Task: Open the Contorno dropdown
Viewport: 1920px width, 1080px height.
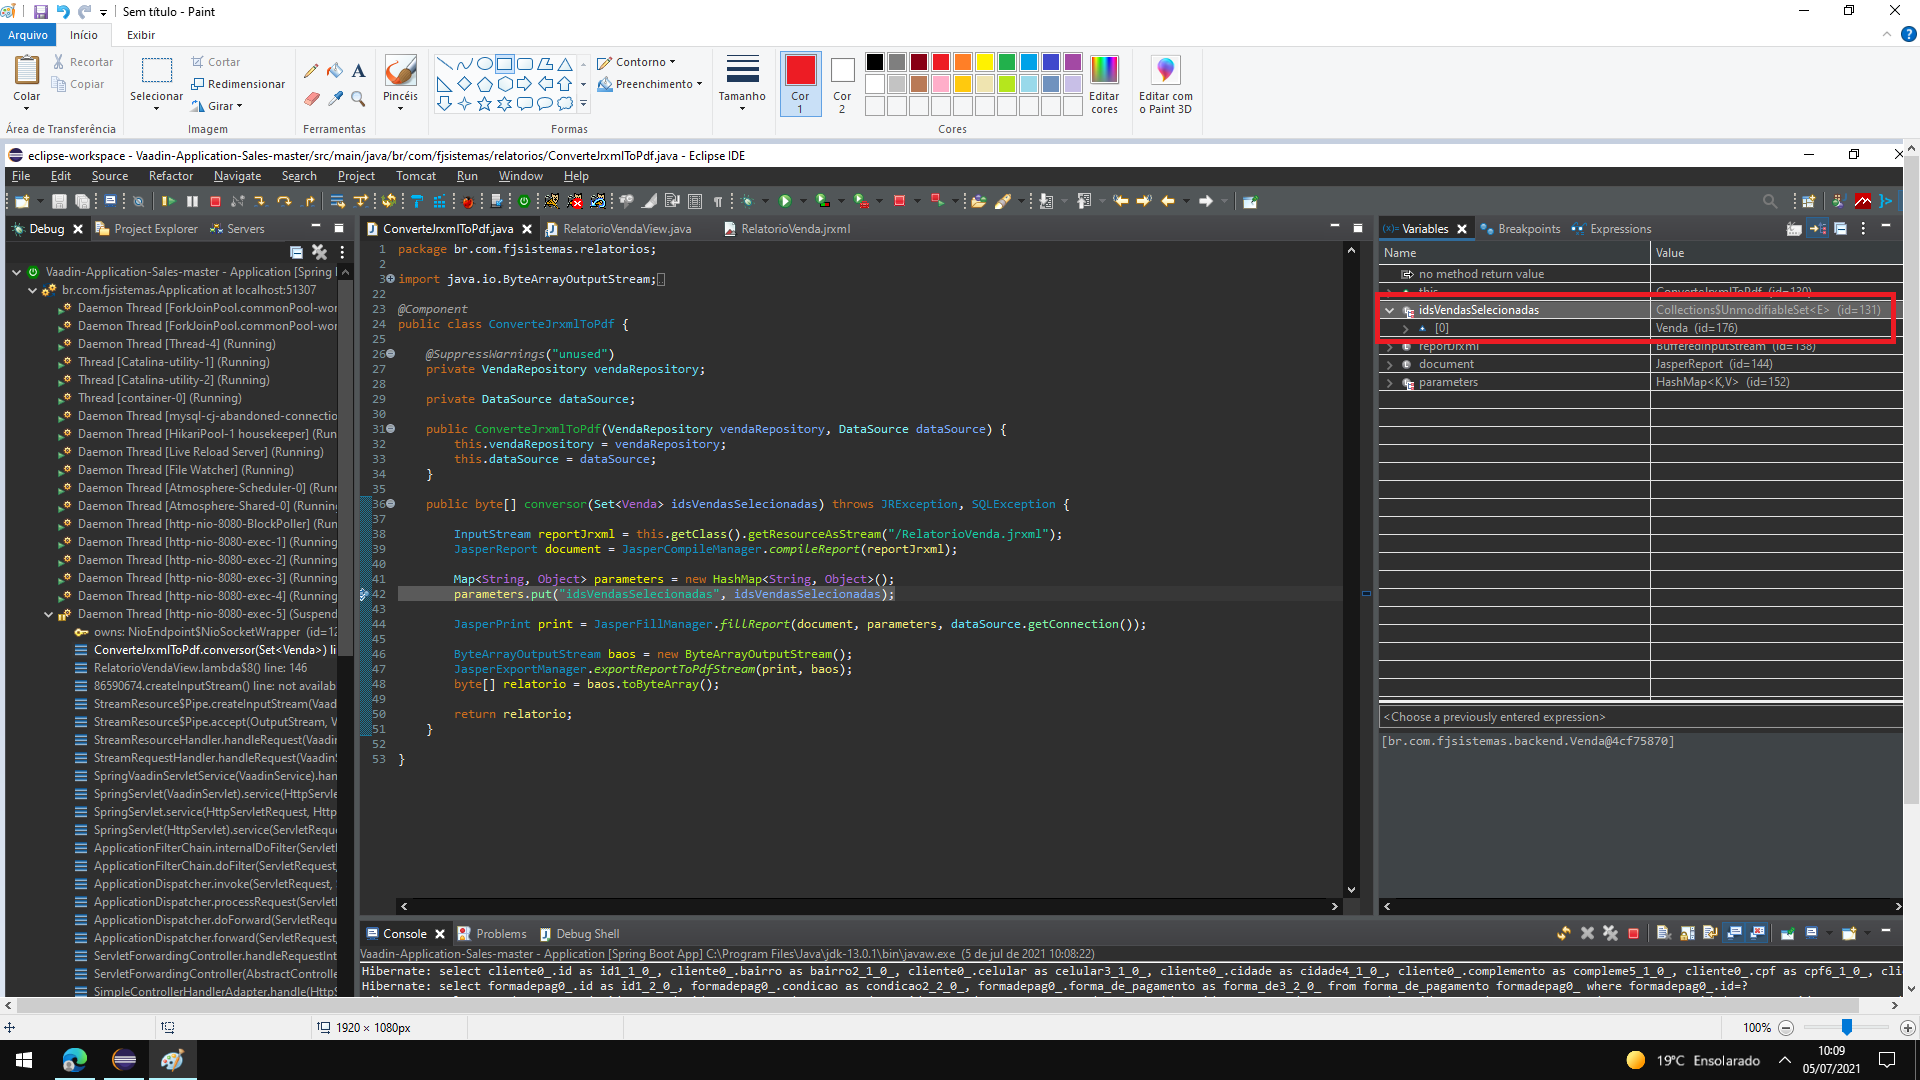Action: click(x=641, y=62)
